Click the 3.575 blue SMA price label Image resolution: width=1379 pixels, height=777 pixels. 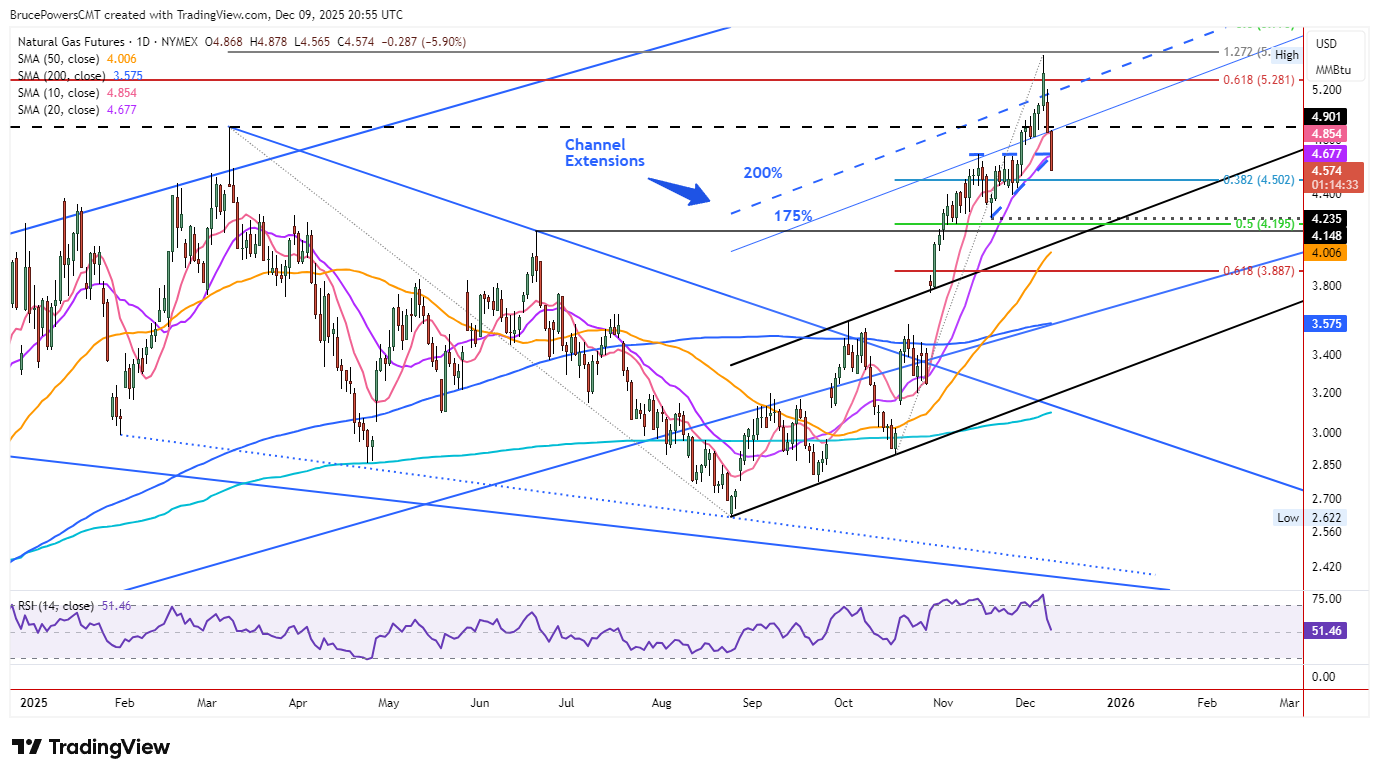tap(1327, 324)
